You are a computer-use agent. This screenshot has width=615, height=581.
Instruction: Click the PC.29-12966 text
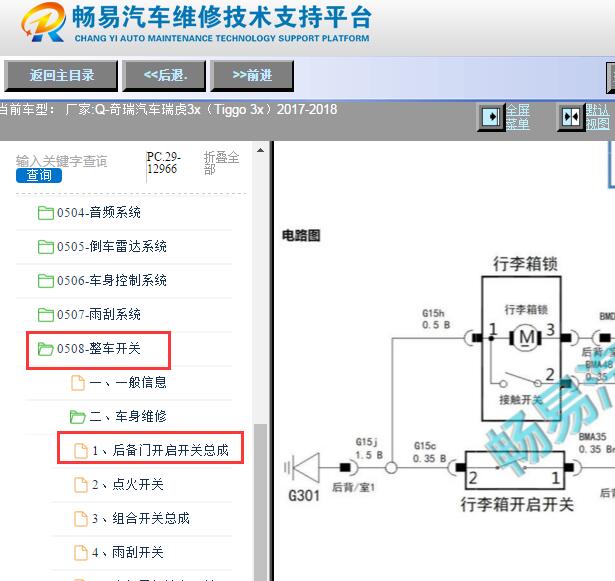163,163
